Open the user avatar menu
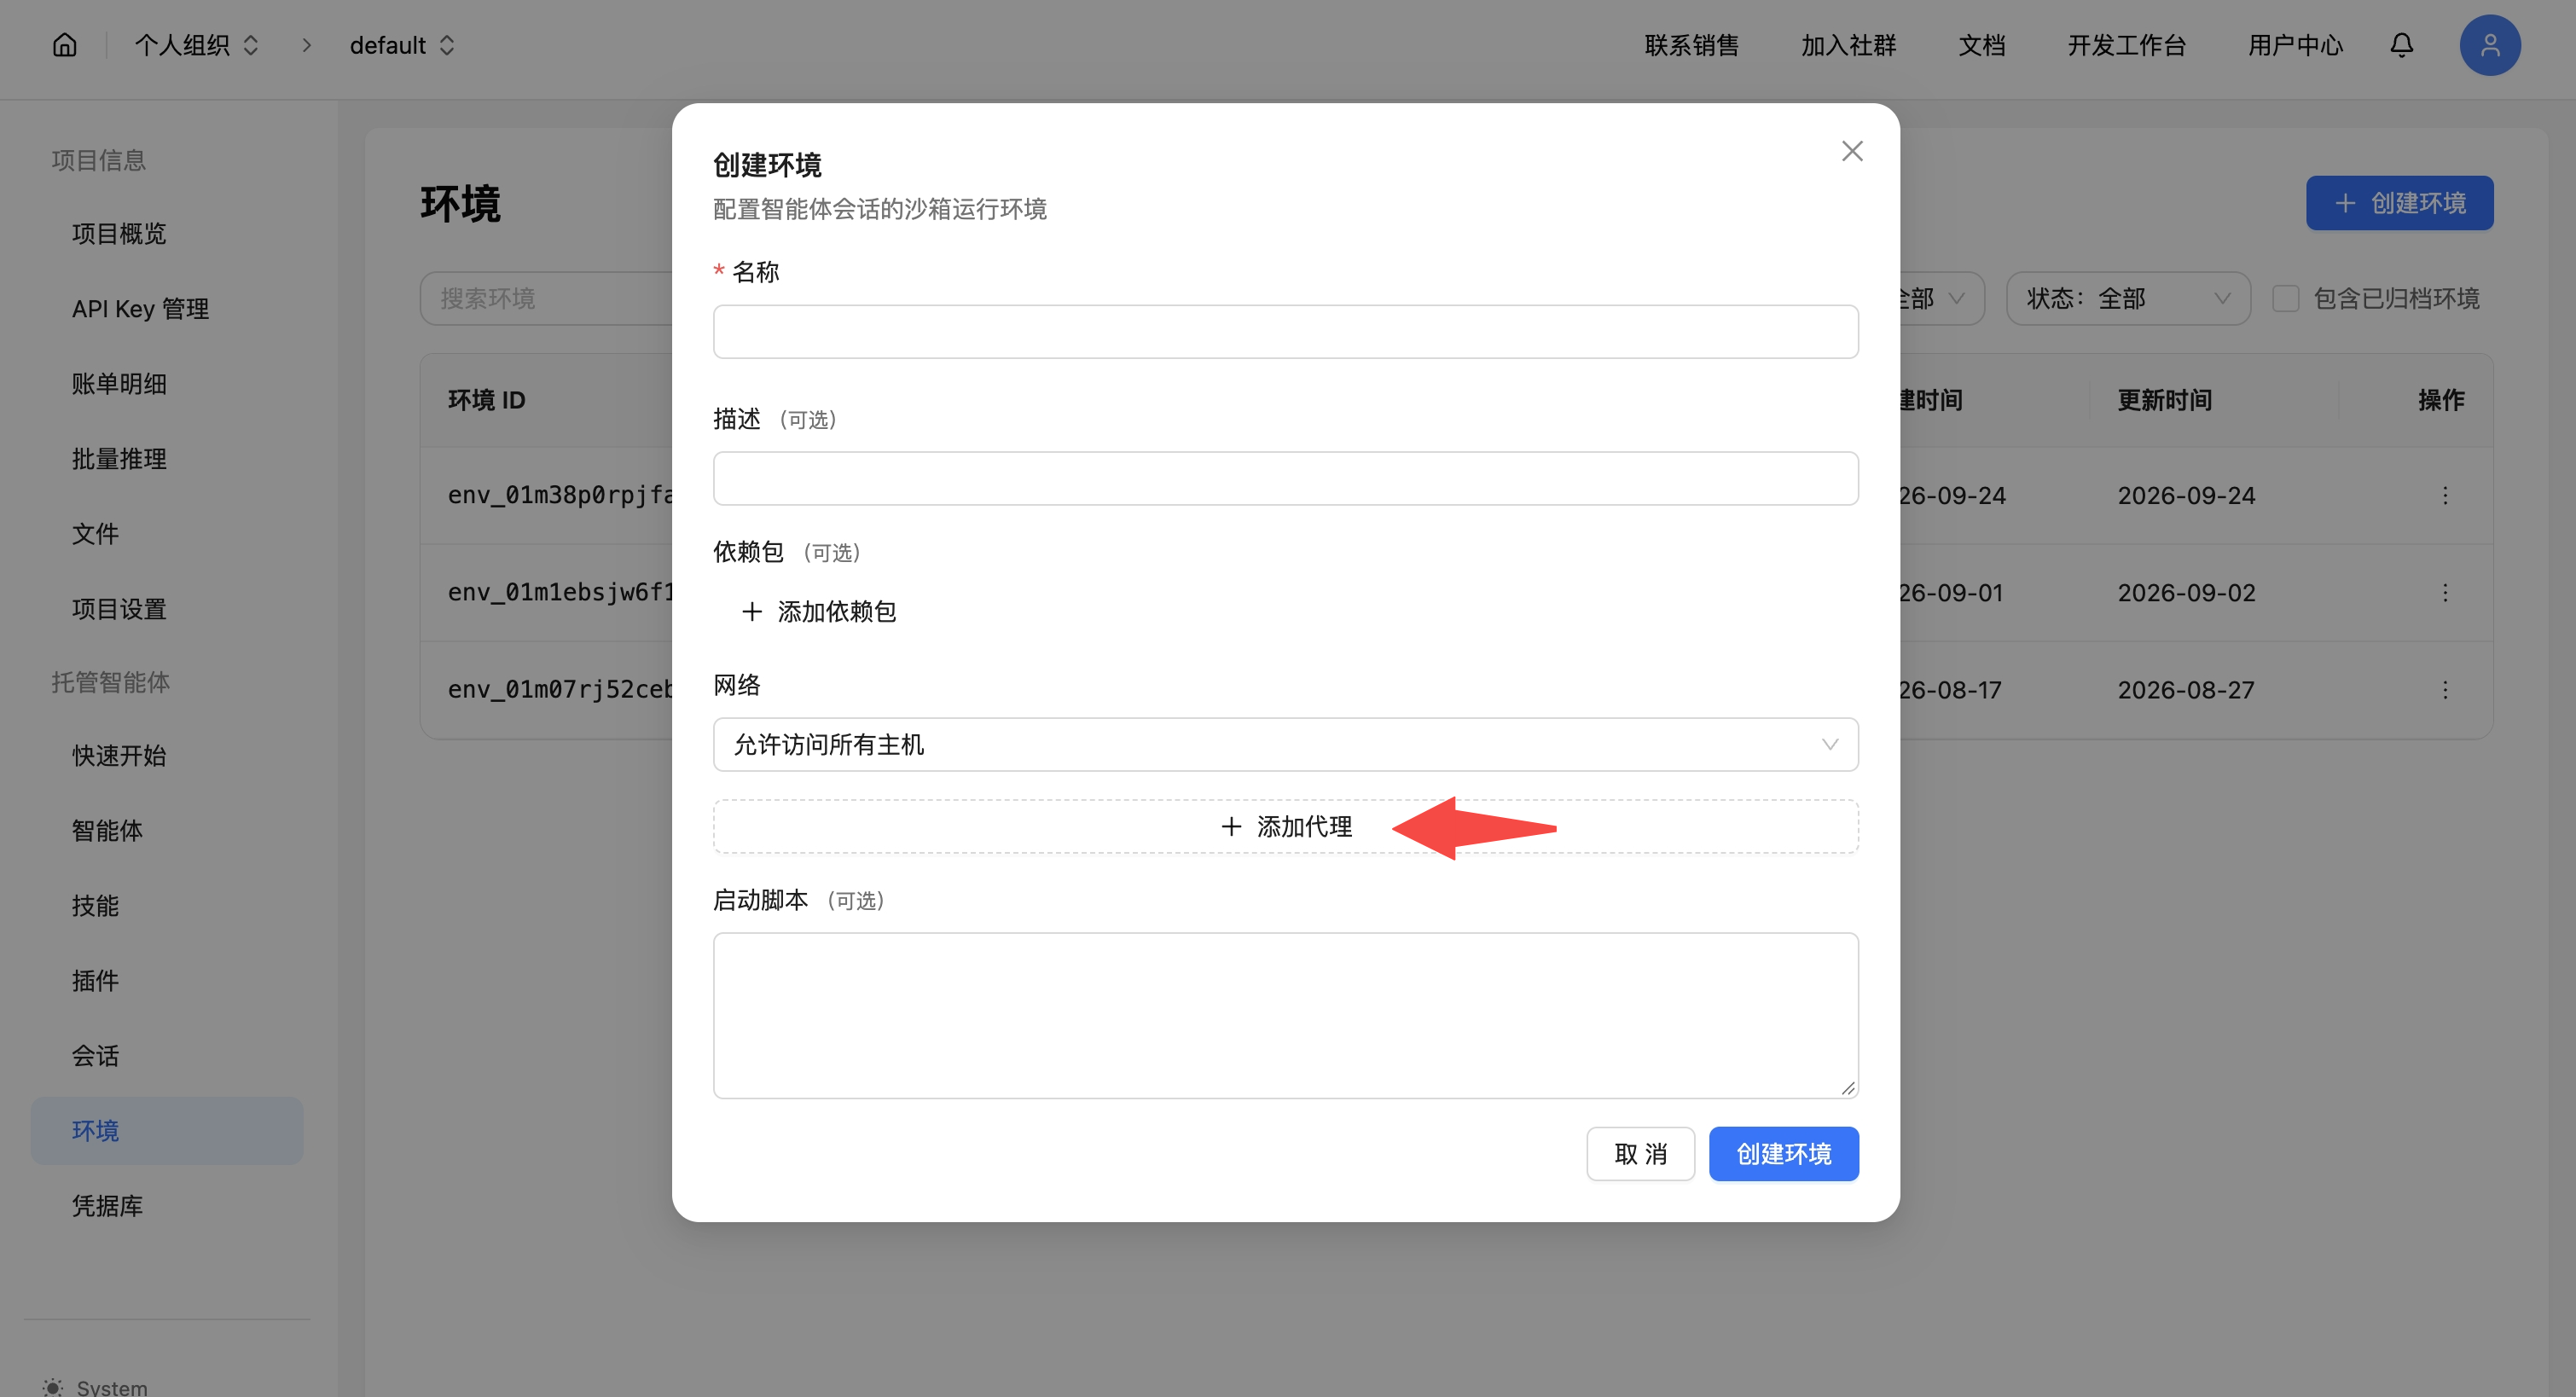The height and width of the screenshot is (1397, 2576). coord(2489,45)
